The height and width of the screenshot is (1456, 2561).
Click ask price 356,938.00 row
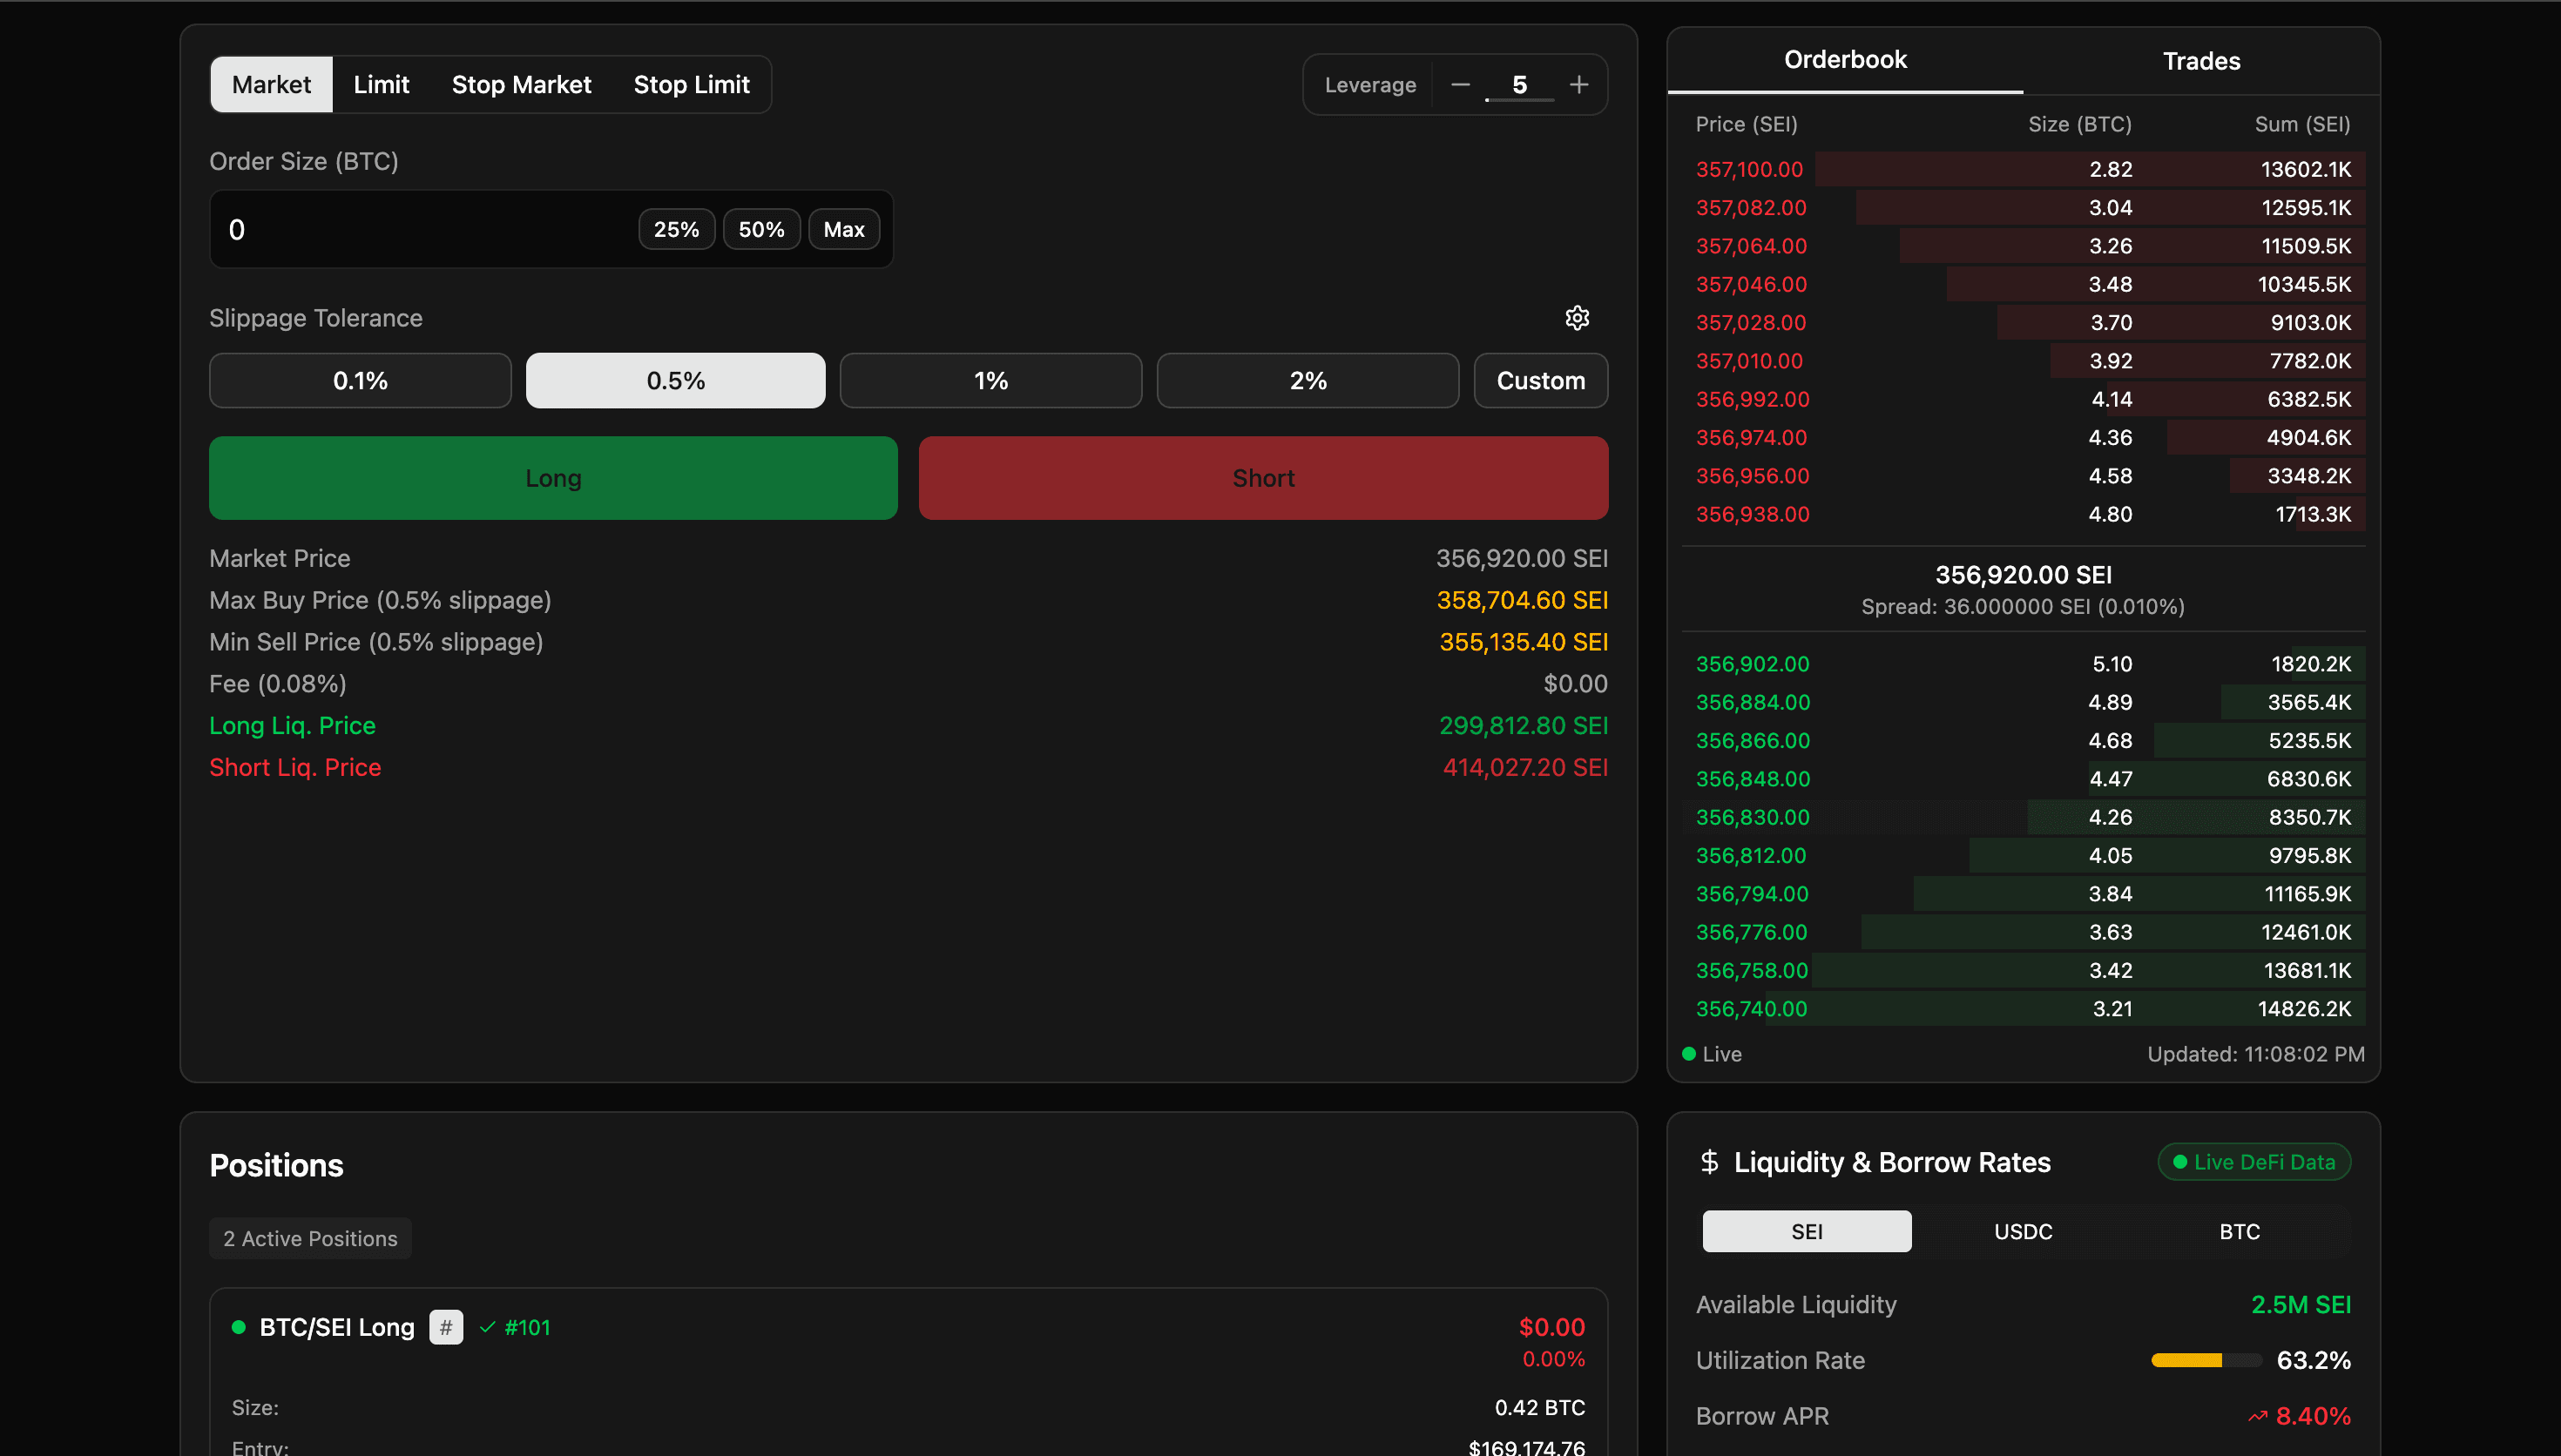tap(2023, 515)
